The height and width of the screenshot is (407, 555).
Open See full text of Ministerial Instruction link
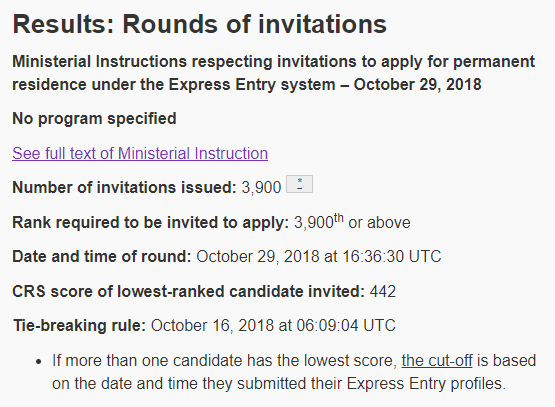click(x=140, y=154)
